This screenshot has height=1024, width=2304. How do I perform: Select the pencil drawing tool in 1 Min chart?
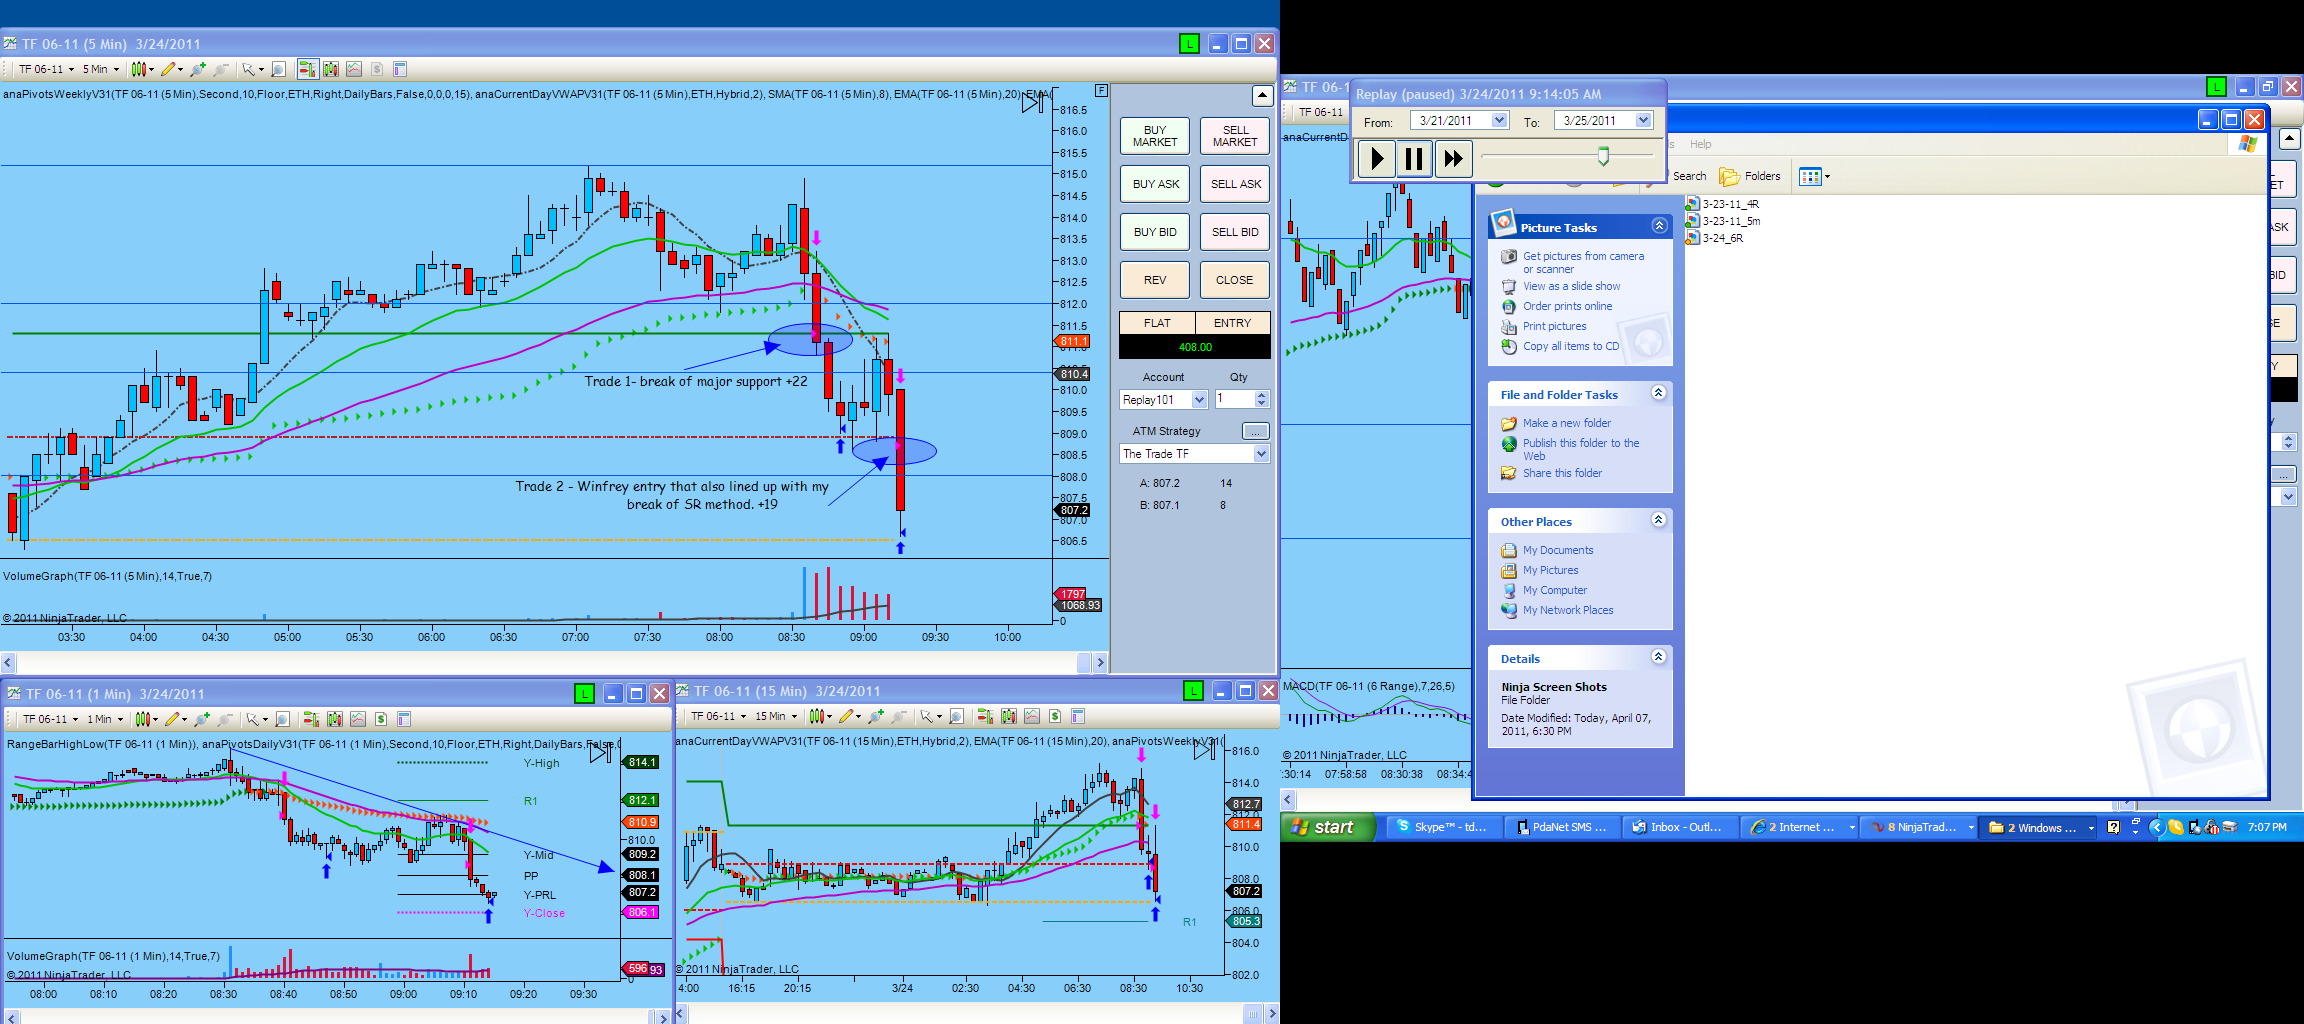pyautogui.click(x=174, y=719)
